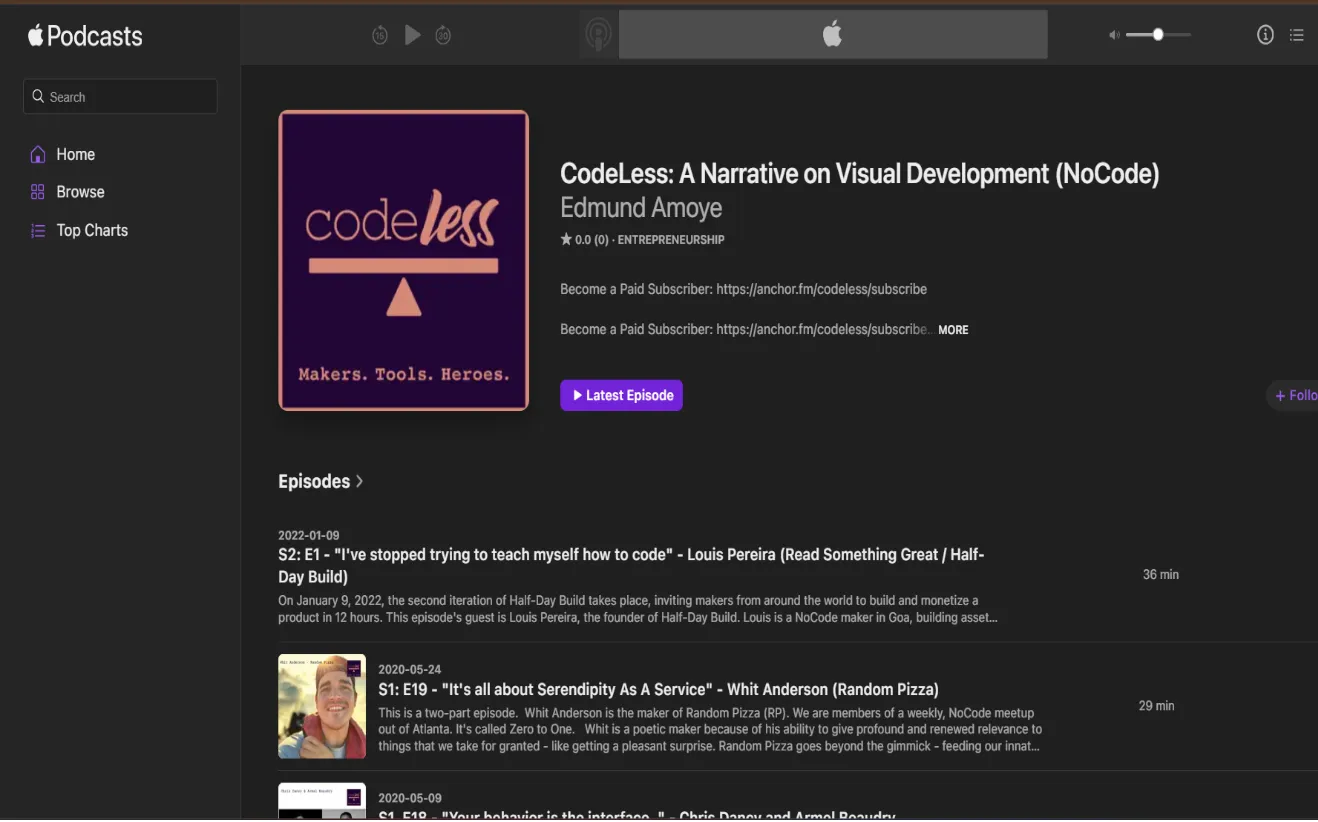This screenshot has width=1318, height=822.
Task: Click the 29 min duration label
Action: (x=1157, y=706)
